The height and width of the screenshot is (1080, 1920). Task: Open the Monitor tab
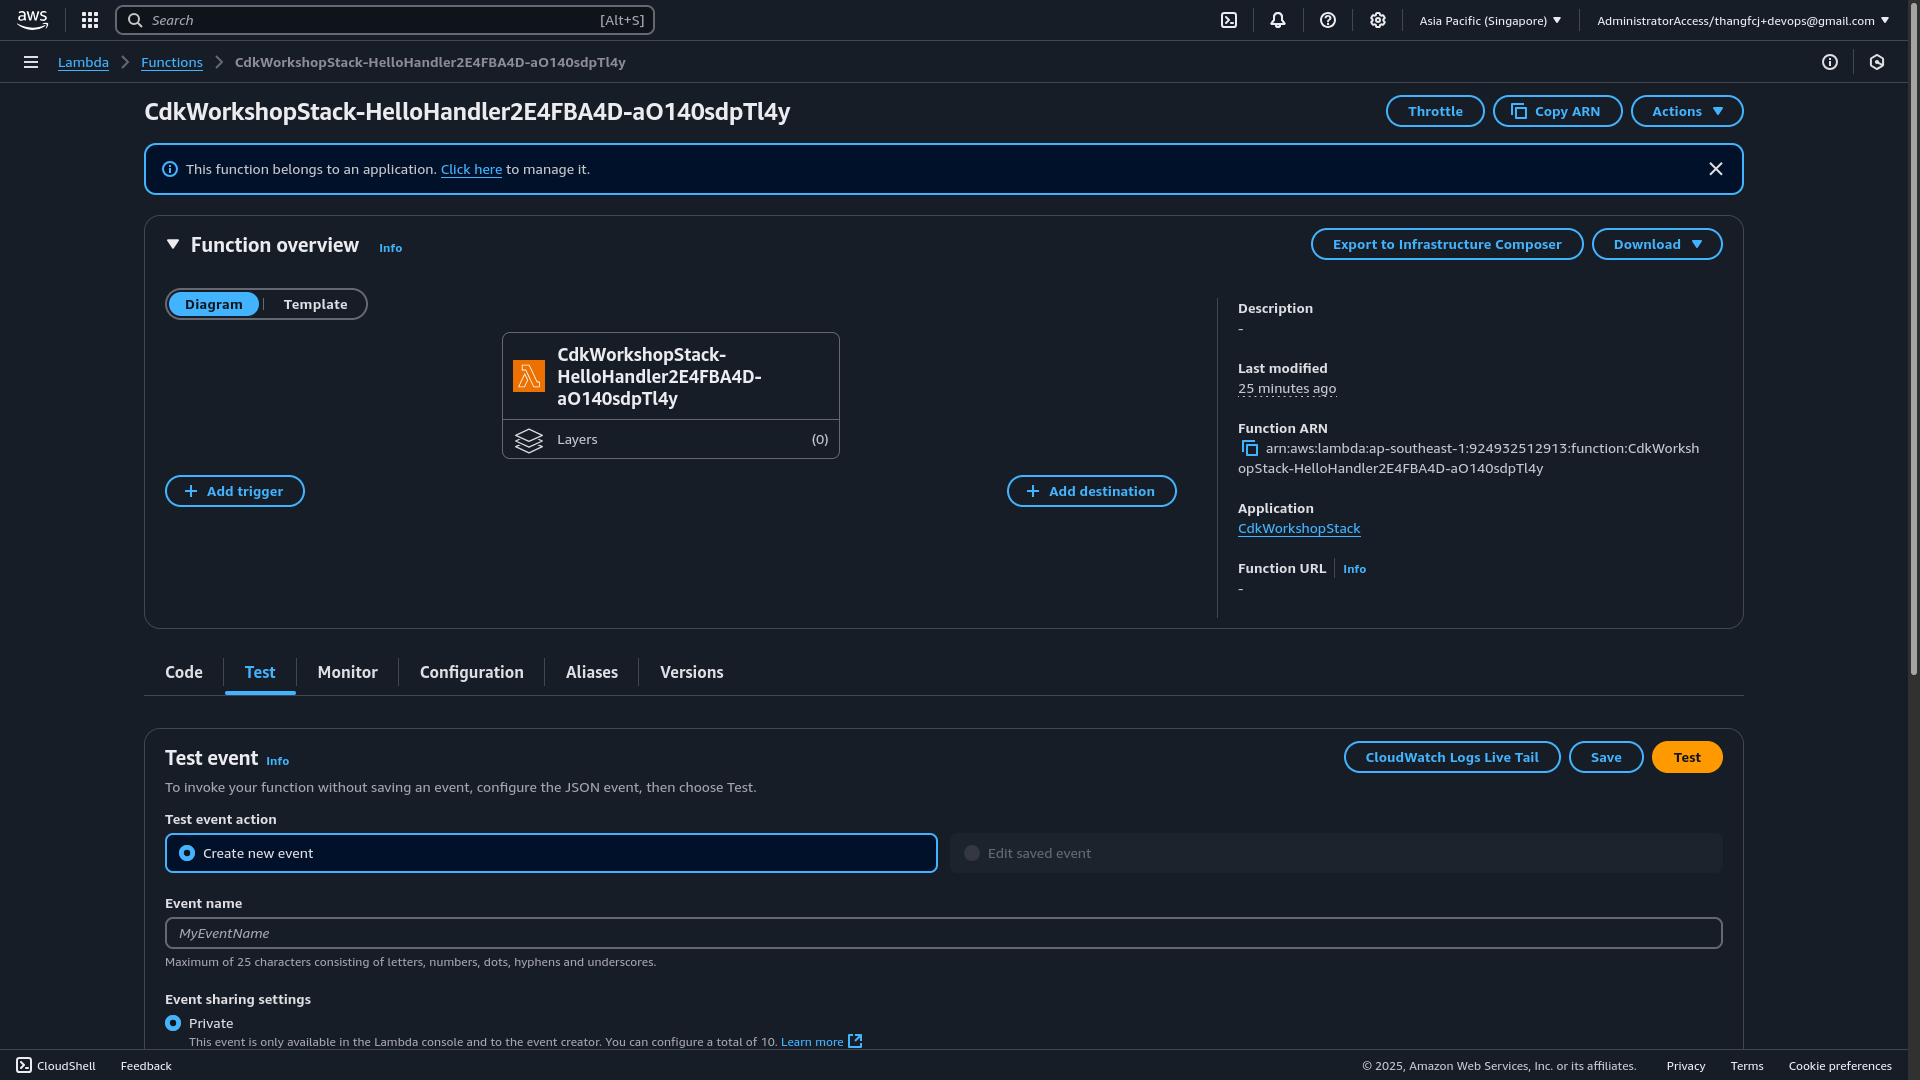(347, 672)
